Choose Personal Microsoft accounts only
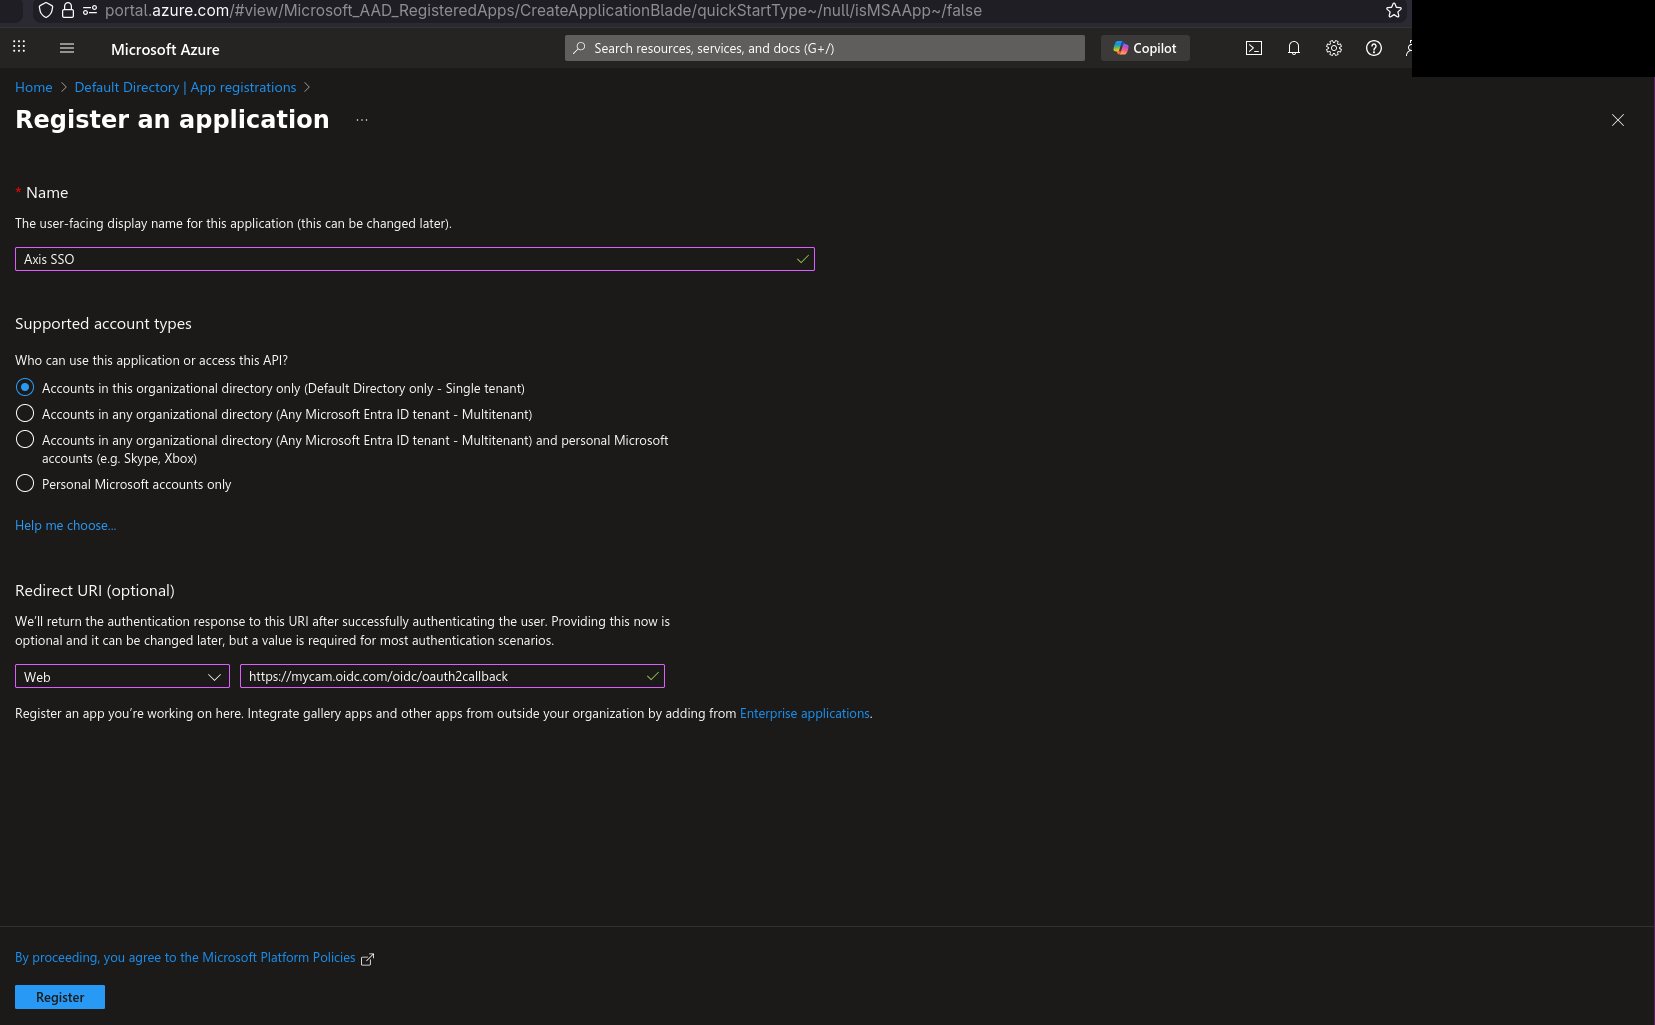The image size is (1655, 1025). [x=25, y=483]
